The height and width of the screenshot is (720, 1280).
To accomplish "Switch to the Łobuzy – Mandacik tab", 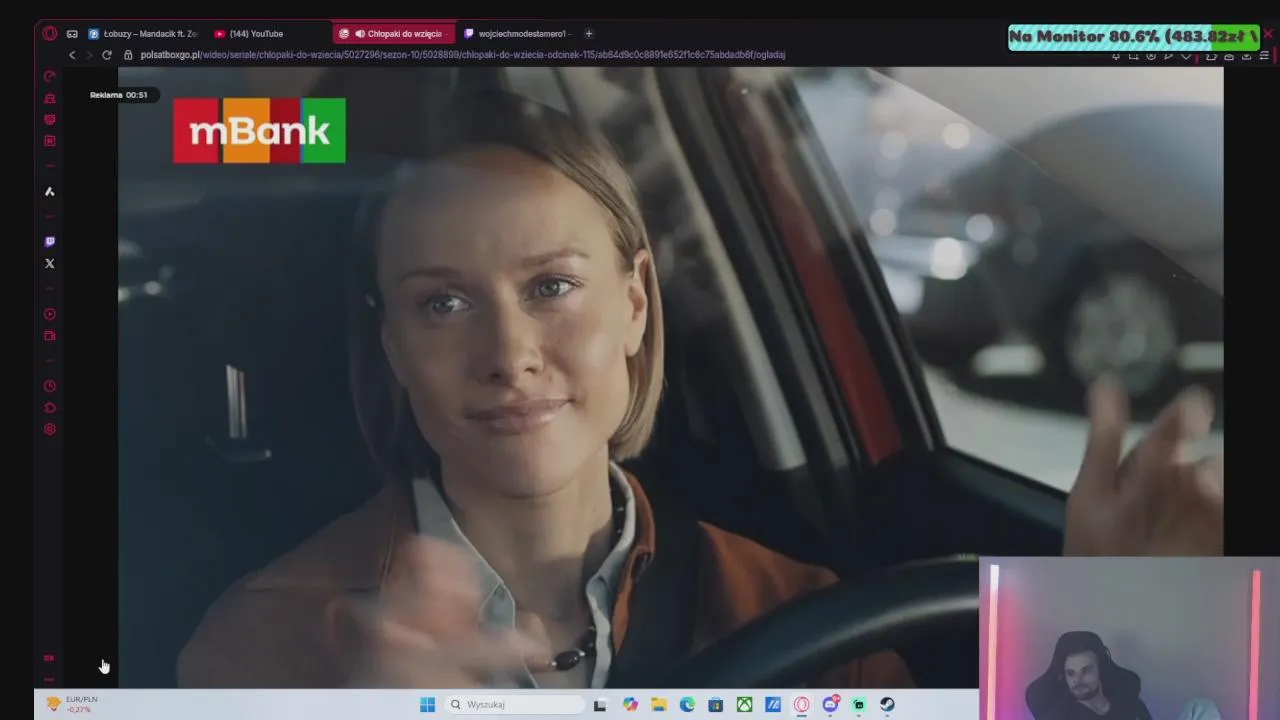I will (143, 34).
